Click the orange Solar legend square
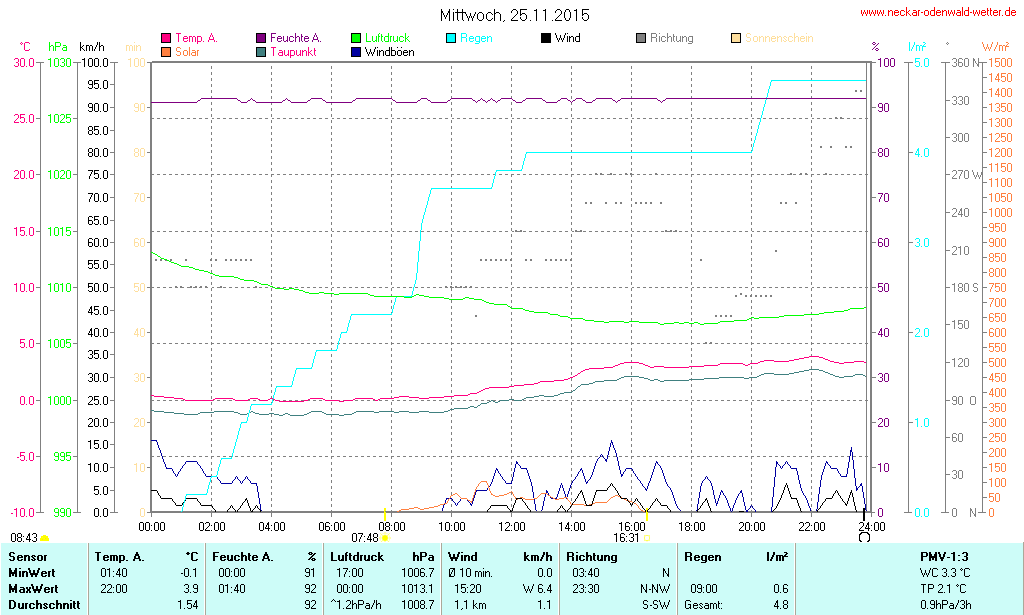 pyautogui.click(x=166, y=51)
